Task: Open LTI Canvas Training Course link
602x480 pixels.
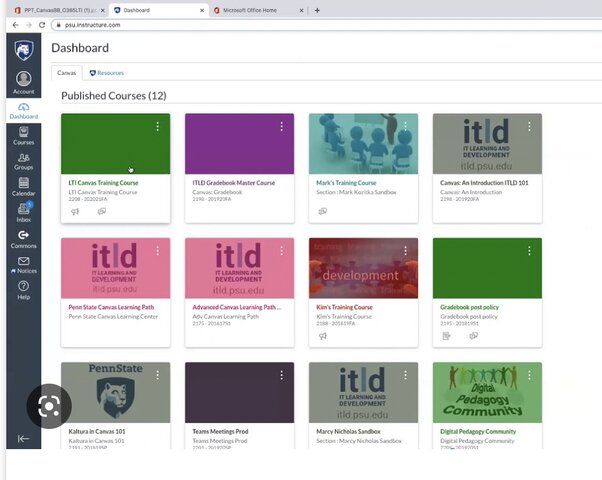Action: (x=103, y=183)
